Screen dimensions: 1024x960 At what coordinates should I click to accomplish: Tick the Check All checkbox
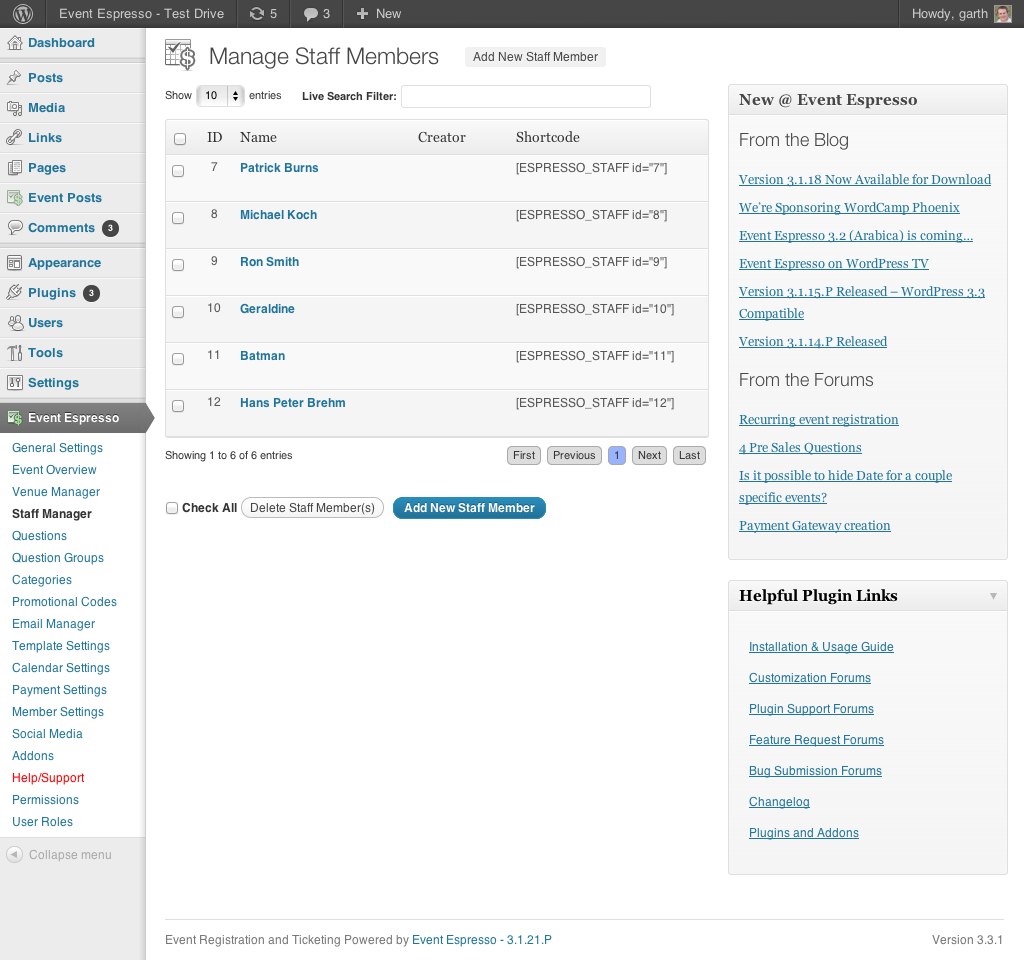click(x=172, y=508)
